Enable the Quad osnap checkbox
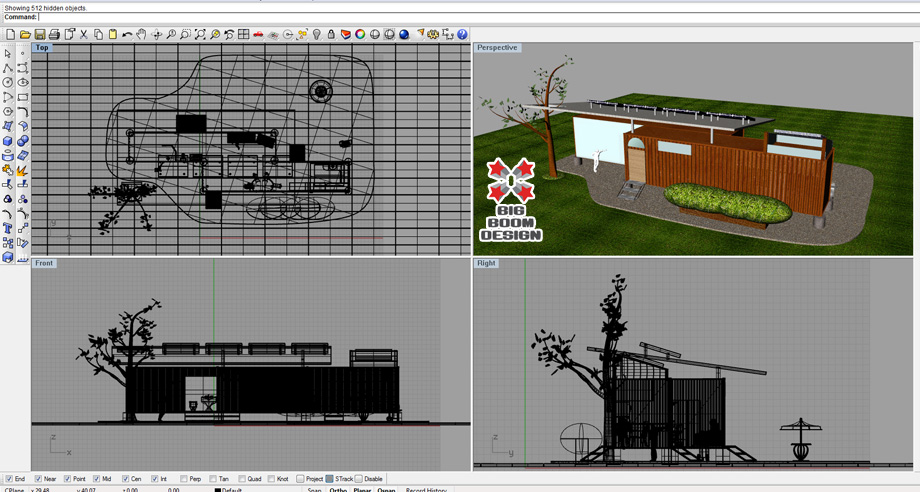Image resolution: width=920 pixels, height=492 pixels. click(x=240, y=479)
